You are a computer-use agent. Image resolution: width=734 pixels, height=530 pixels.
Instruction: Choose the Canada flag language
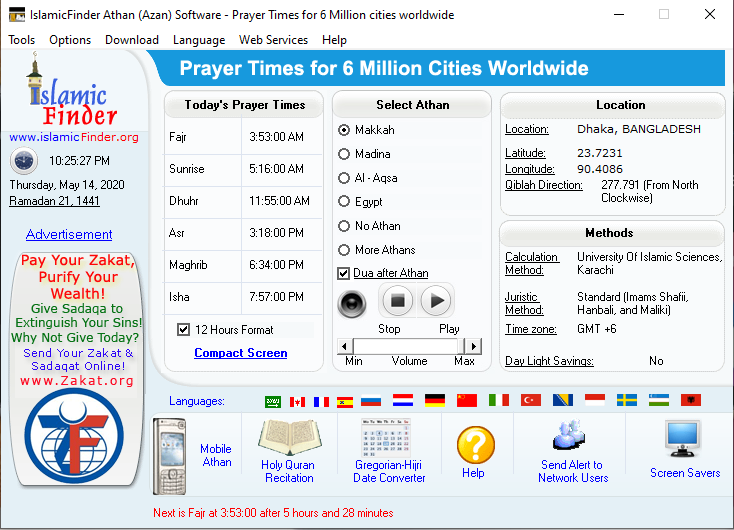(297, 401)
